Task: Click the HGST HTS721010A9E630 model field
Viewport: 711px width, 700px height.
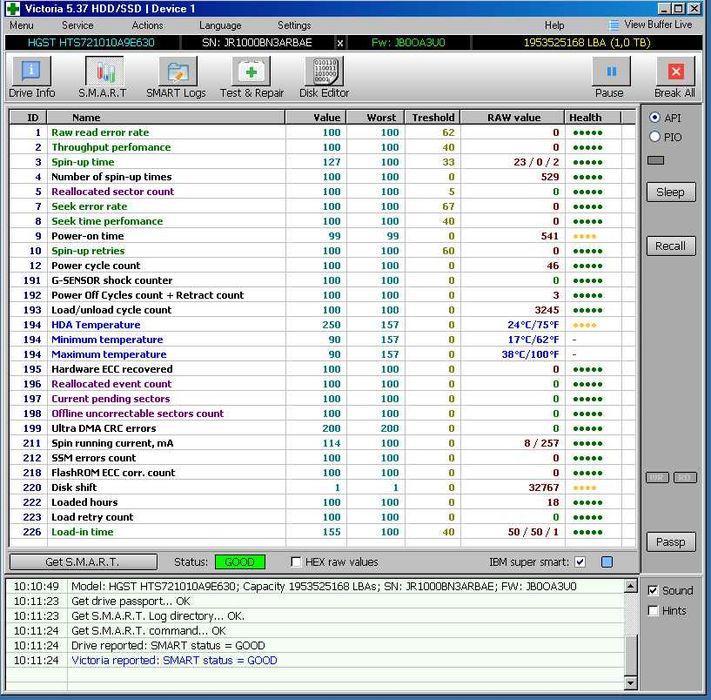Action: pos(91,43)
